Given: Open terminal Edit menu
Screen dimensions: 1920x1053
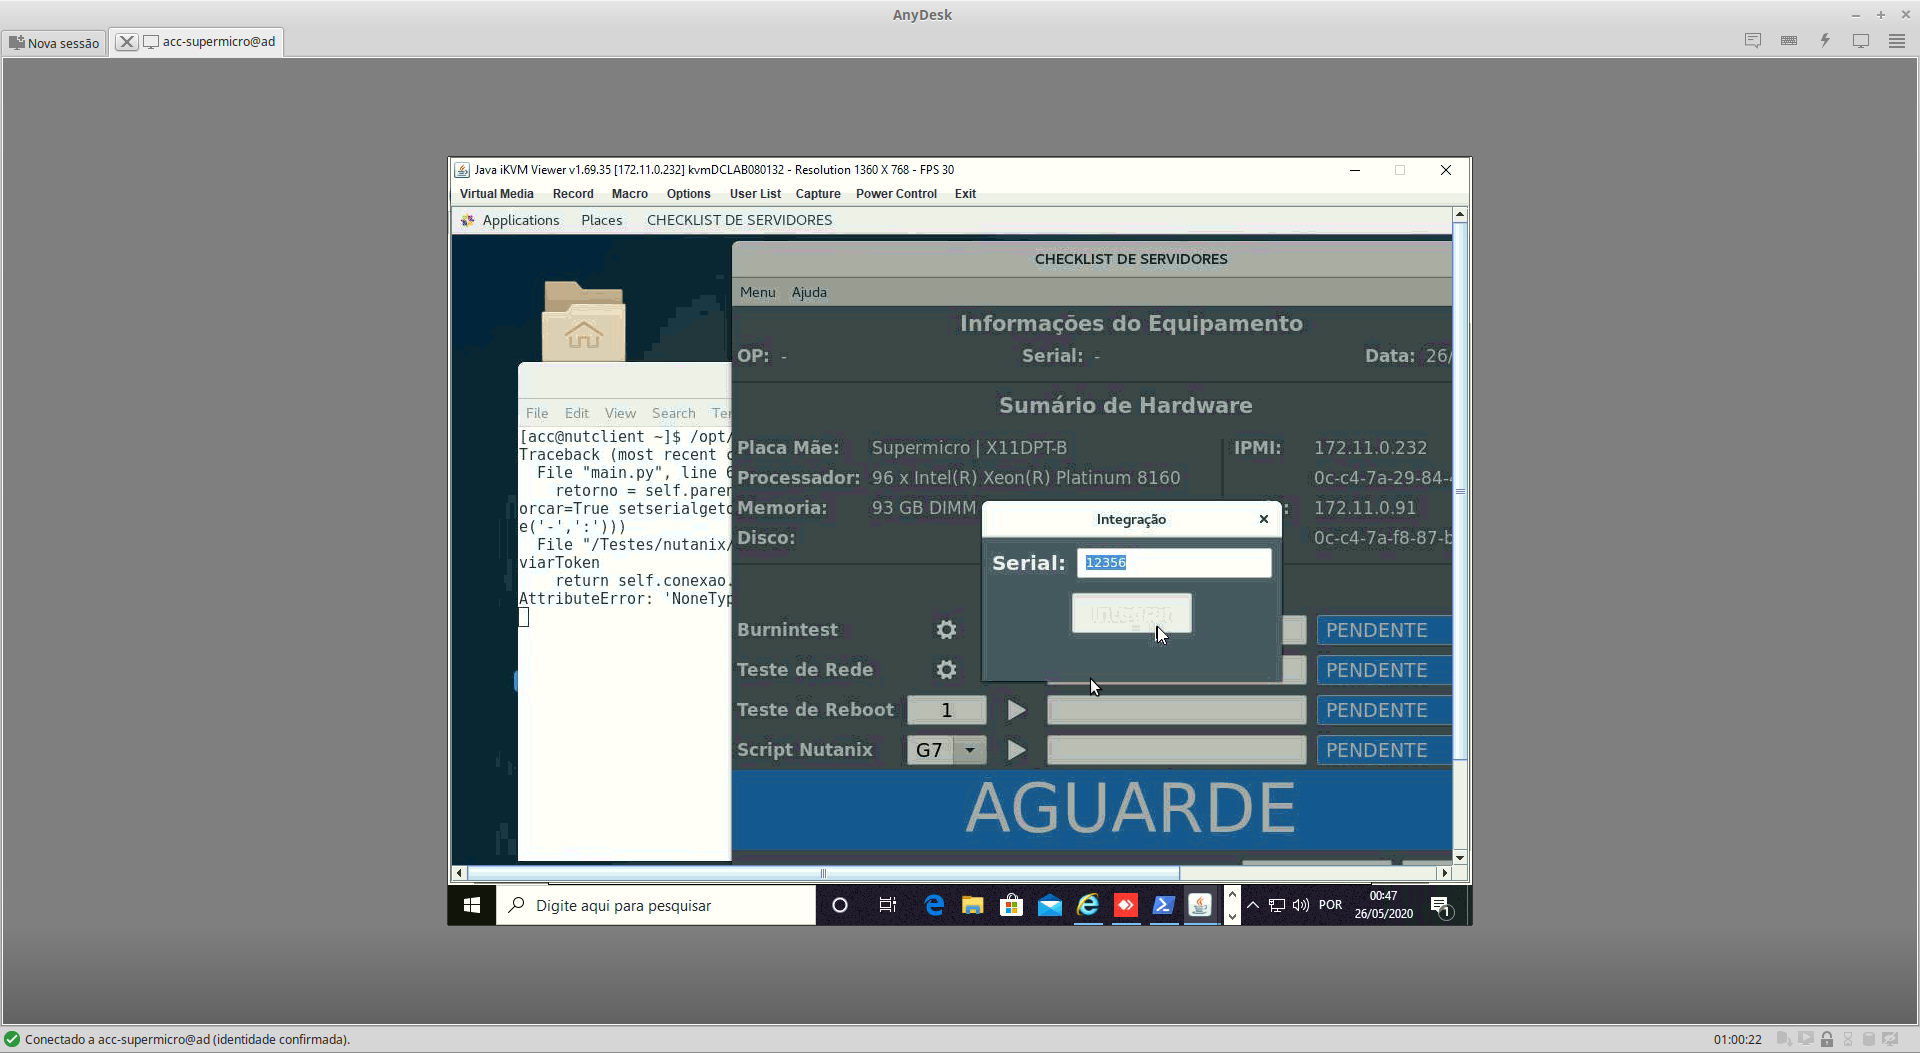Looking at the screenshot, I should click(x=576, y=413).
